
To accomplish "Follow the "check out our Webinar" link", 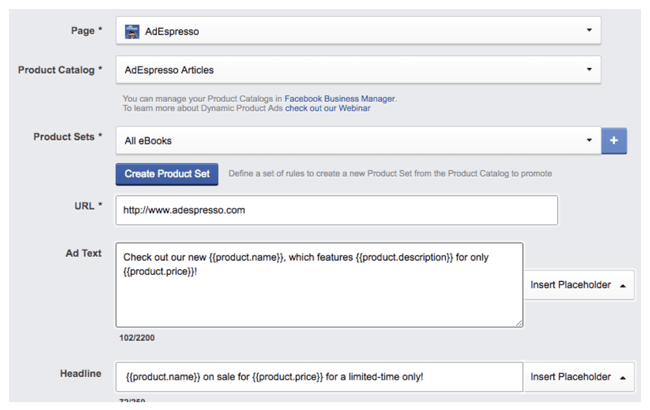I will pos(327,108).
